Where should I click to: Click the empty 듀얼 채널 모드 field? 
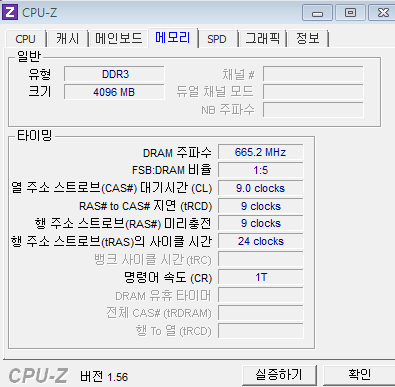coord(313,92)
